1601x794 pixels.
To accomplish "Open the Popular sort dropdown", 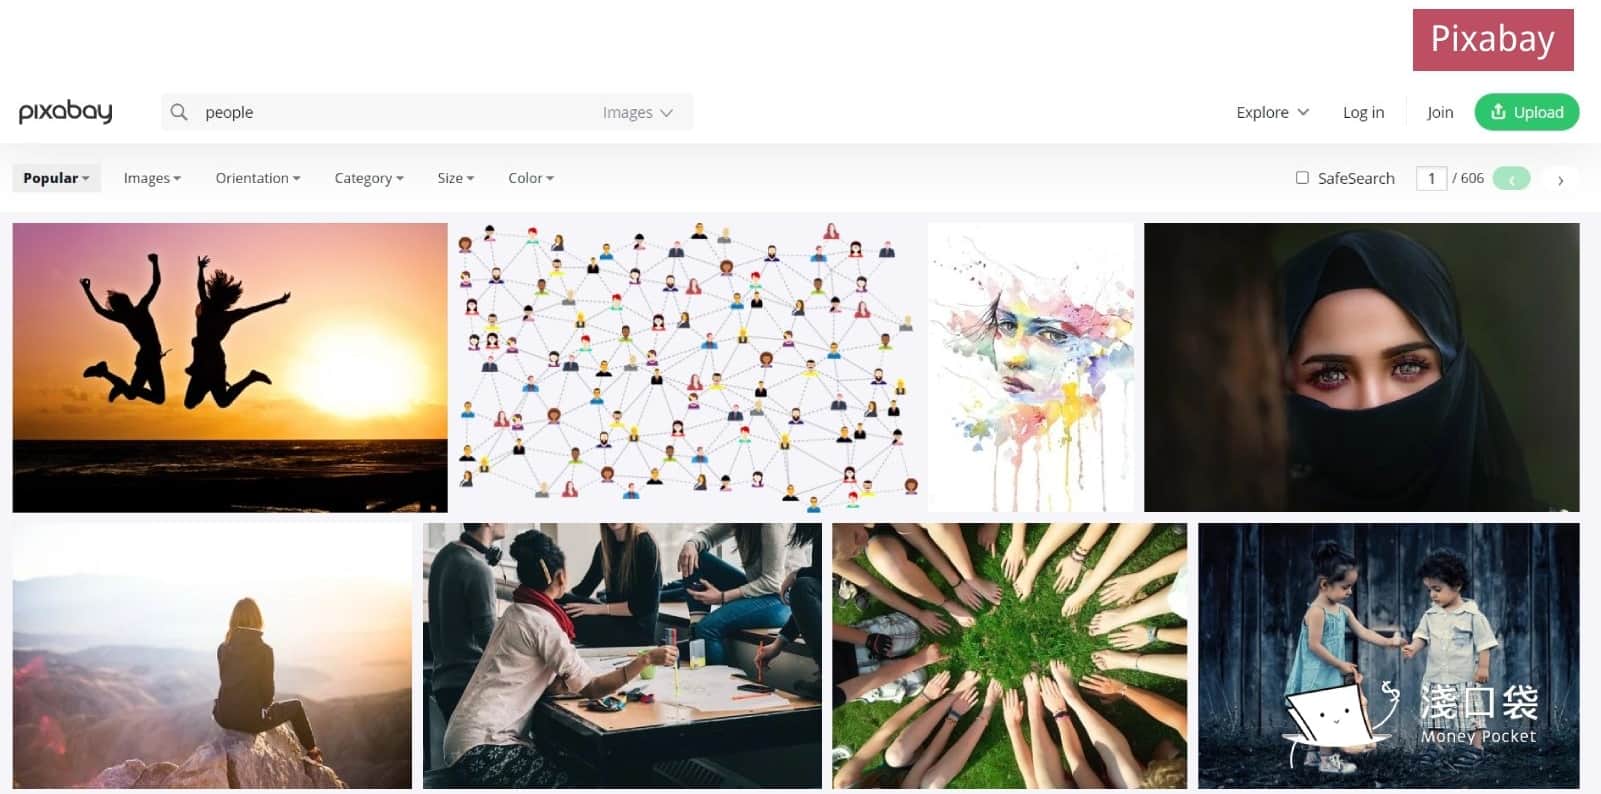I will pos(56,178).
